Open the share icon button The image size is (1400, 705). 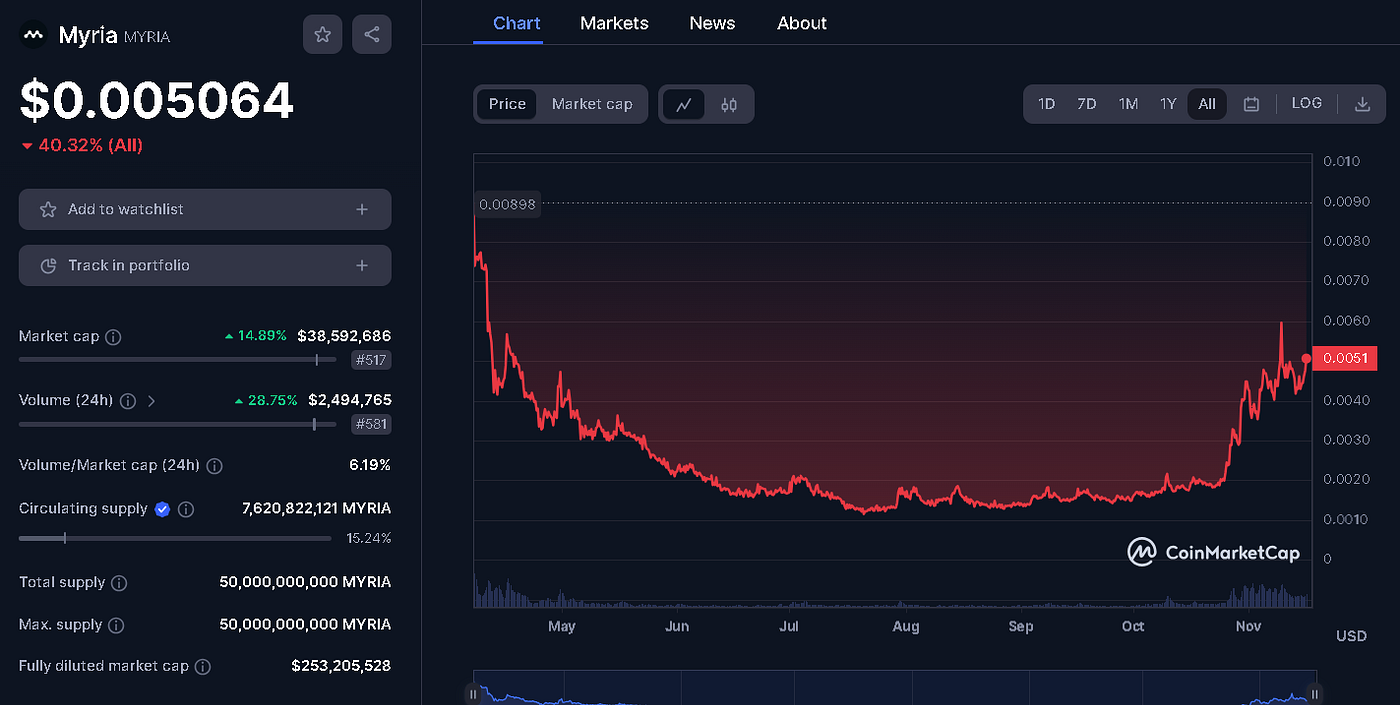click(x=372, y=34)
